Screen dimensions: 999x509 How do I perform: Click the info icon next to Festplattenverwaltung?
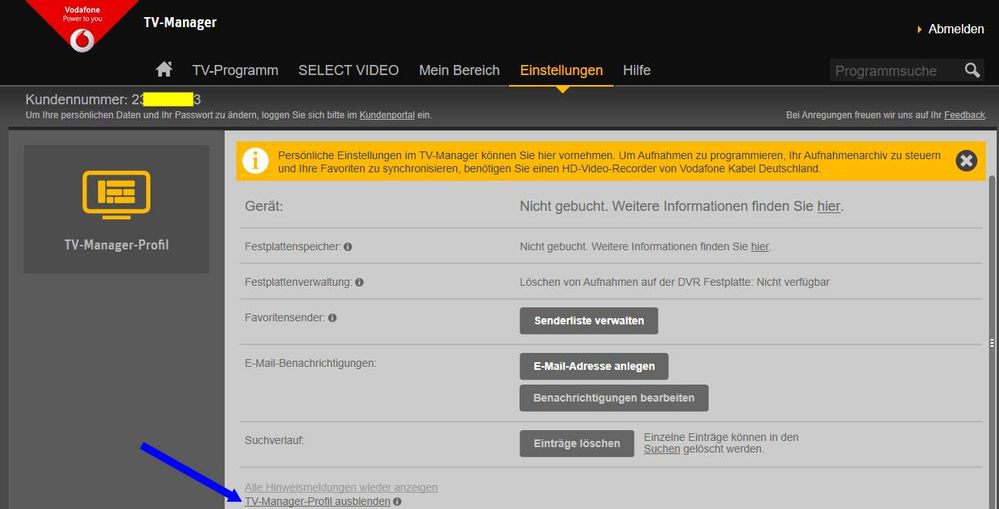click(359, 282)
